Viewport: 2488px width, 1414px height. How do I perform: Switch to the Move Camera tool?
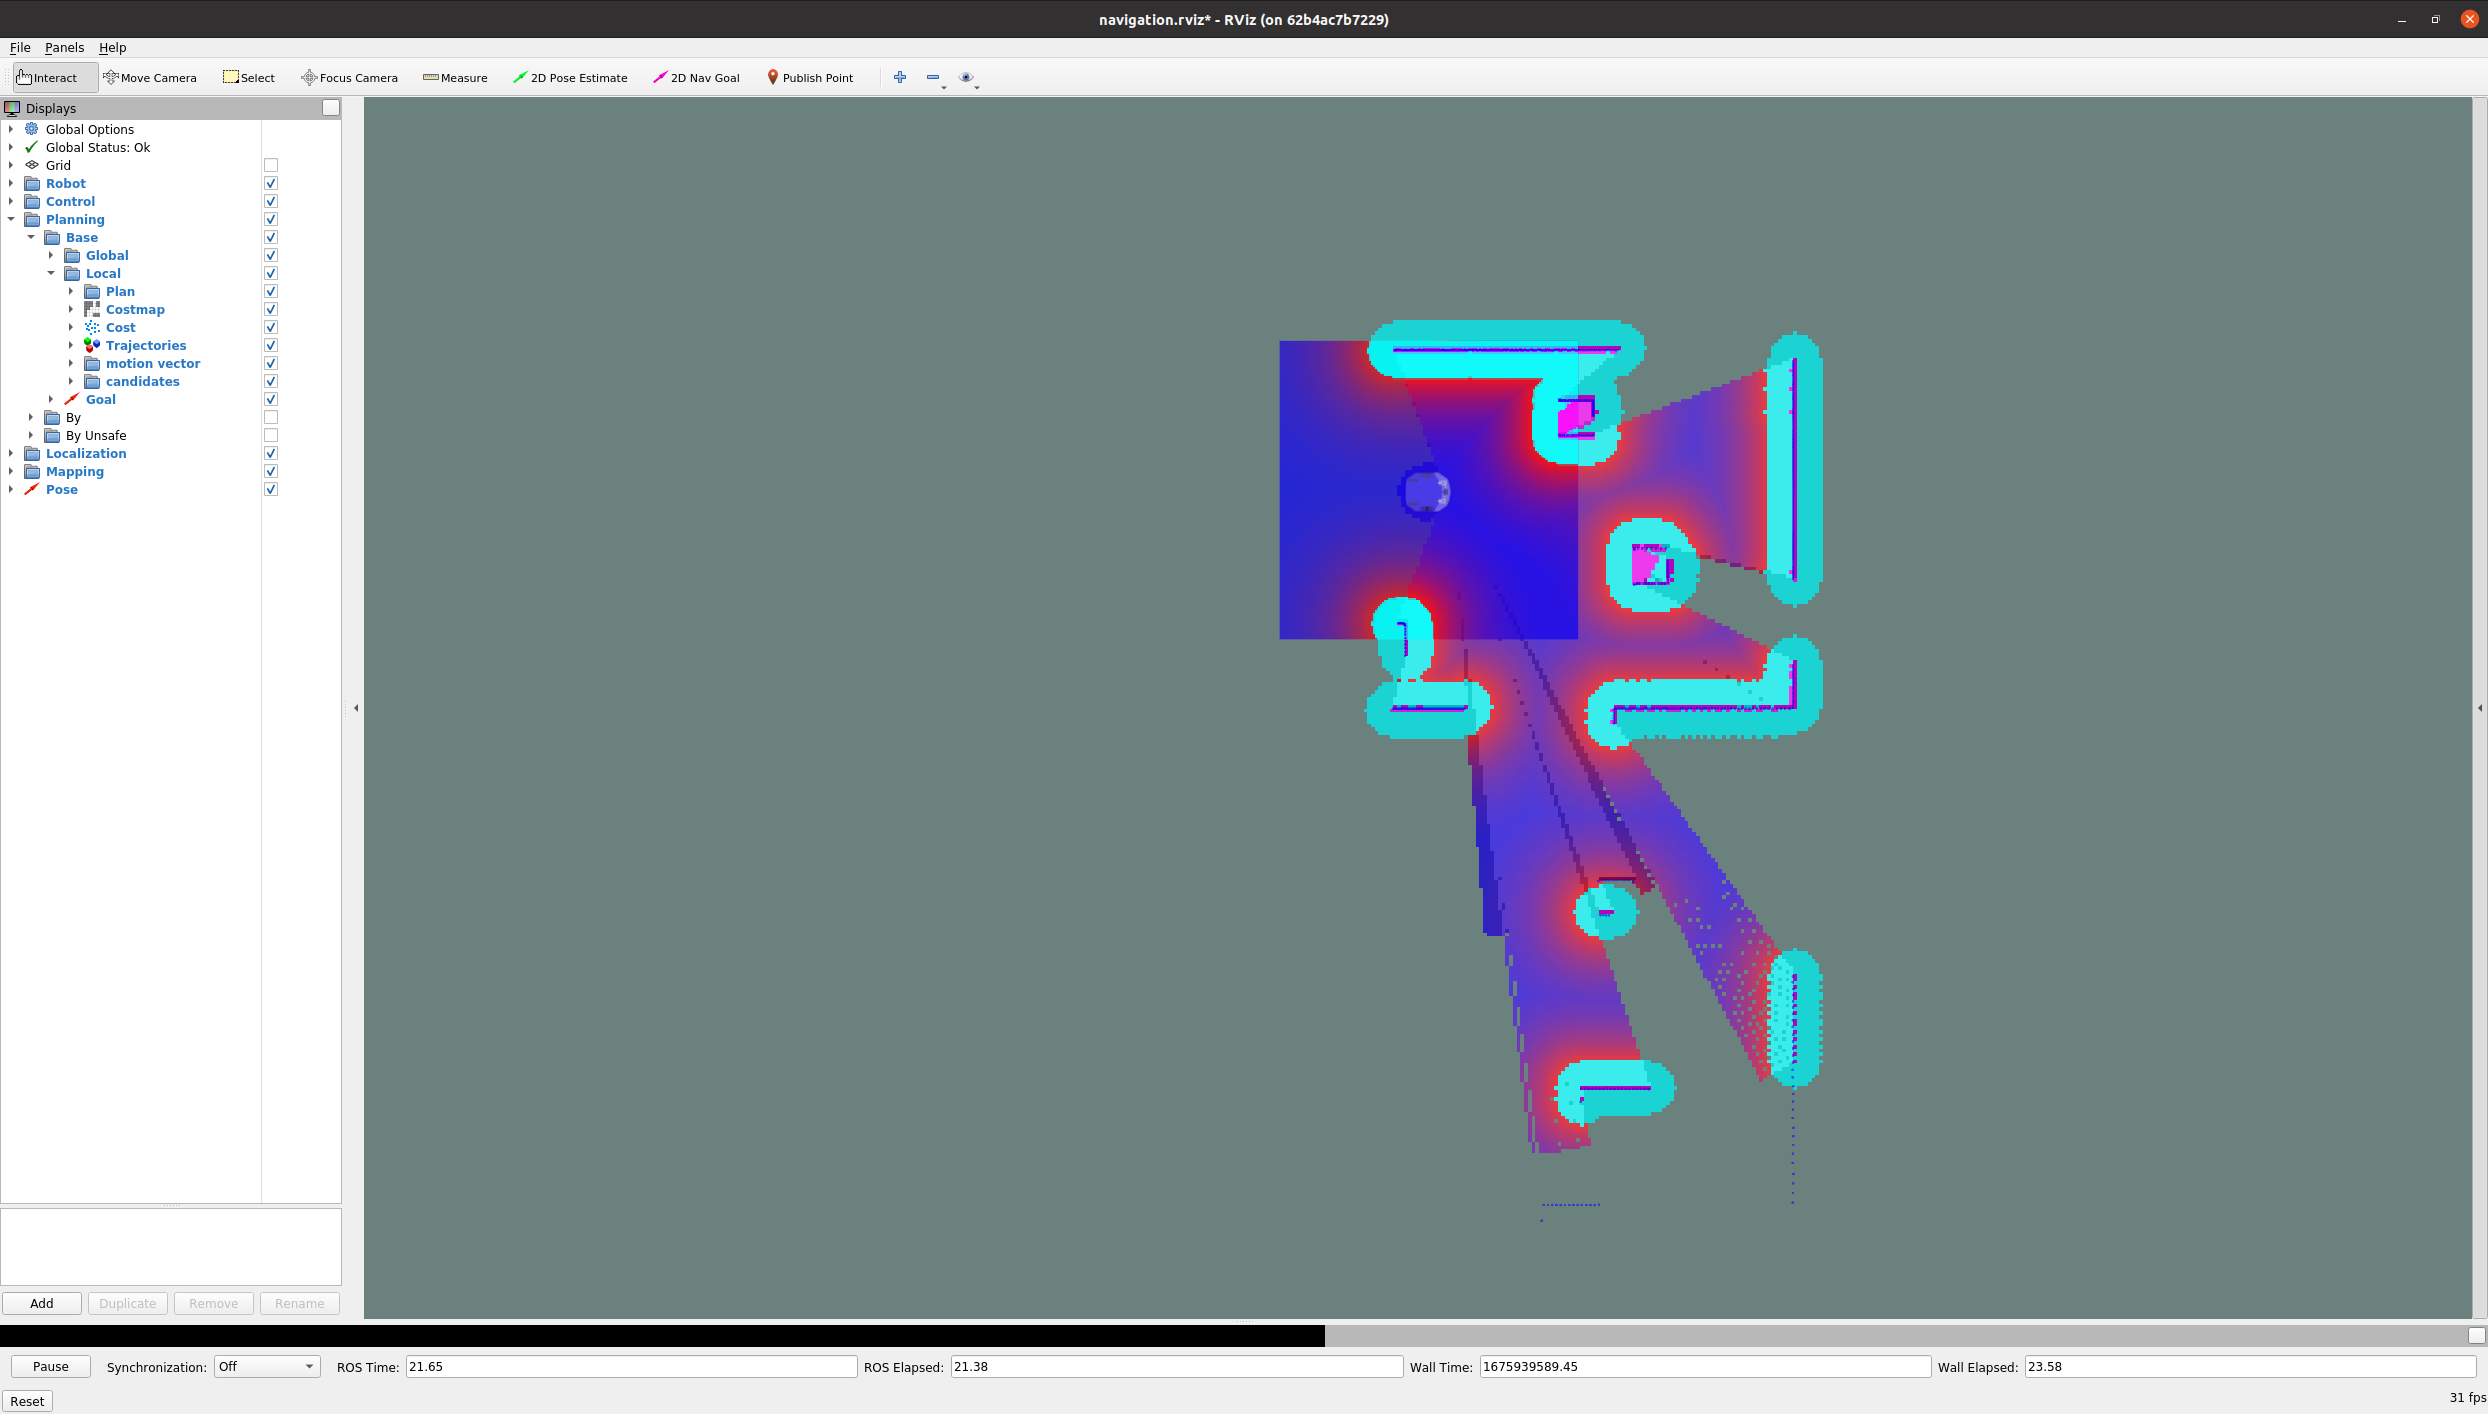point(150,78)
